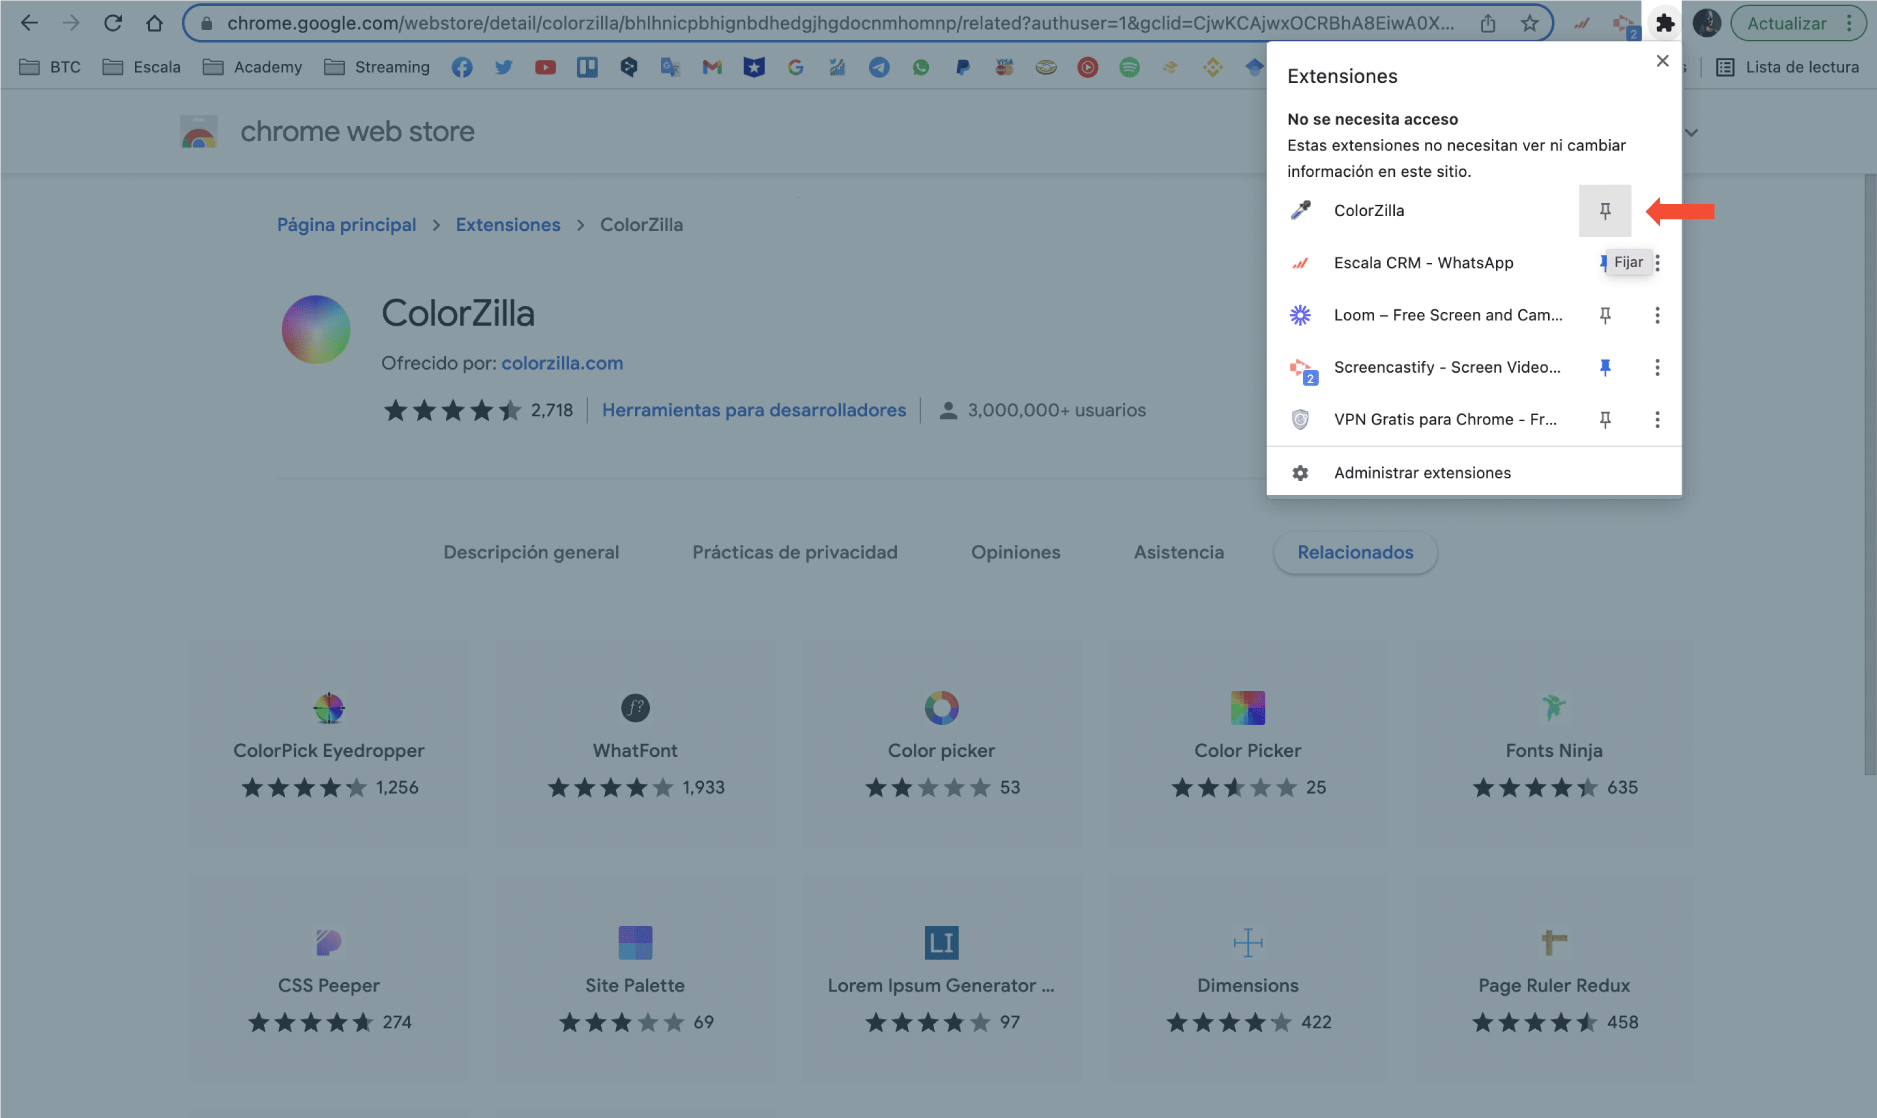Open the YouTube bookmark
Screen dimensions: 1877x1118
(x=545, y=67)
